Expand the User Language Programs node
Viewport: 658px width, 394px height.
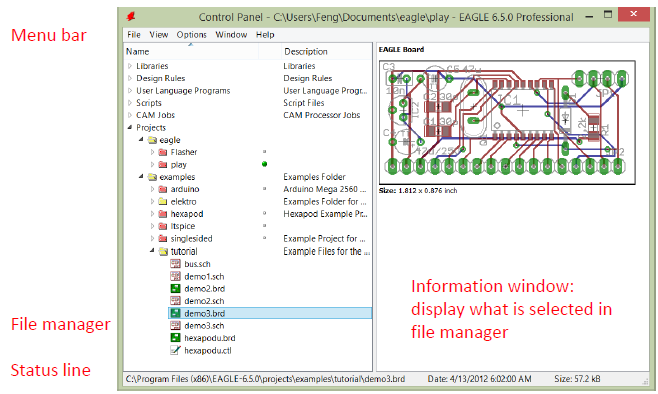pyautogui.click(x=130, y=91)
